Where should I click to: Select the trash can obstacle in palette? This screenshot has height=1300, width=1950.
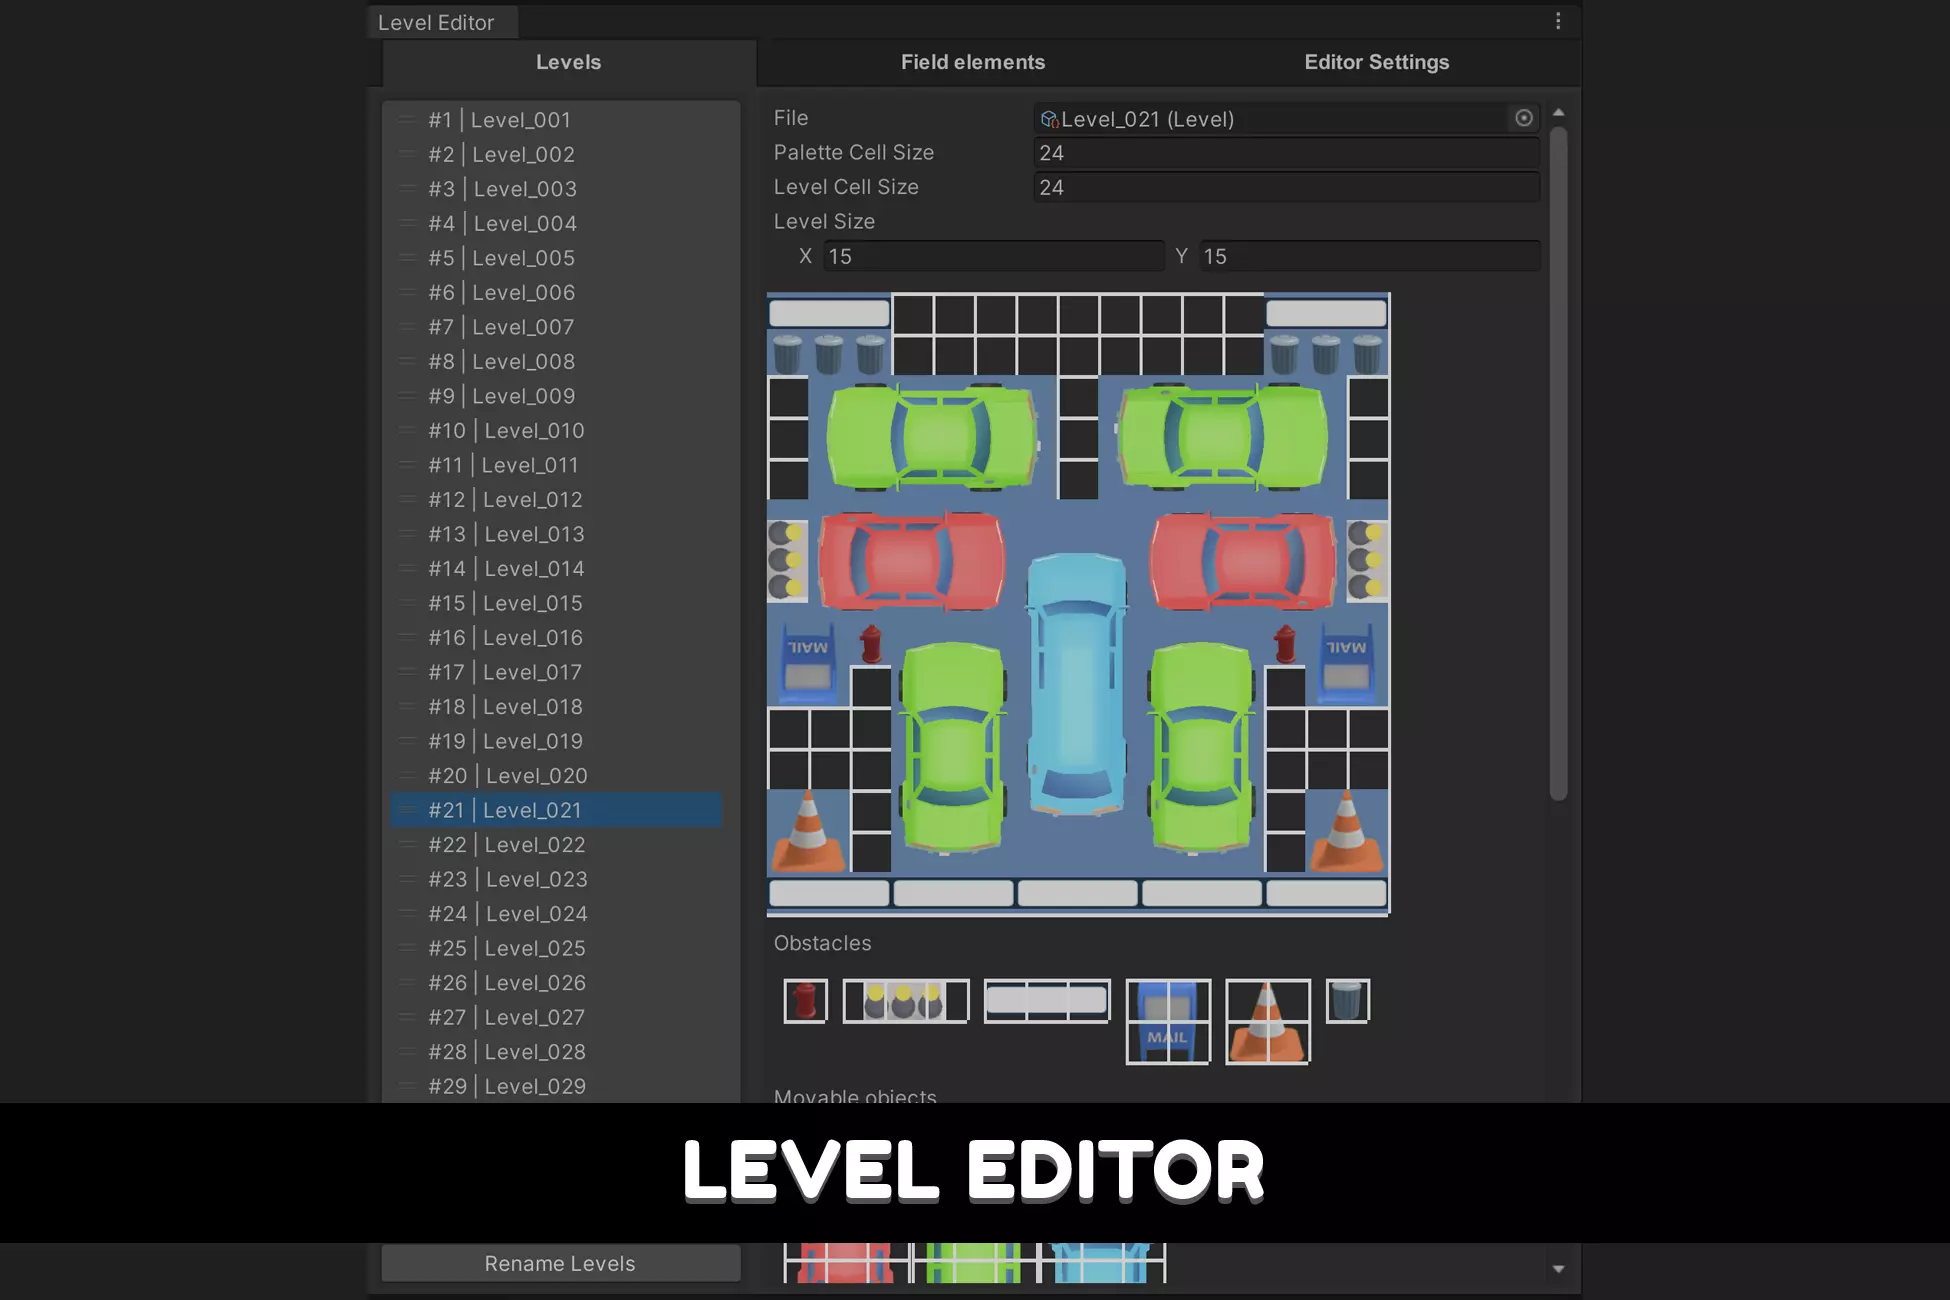click(1347, 1001)
